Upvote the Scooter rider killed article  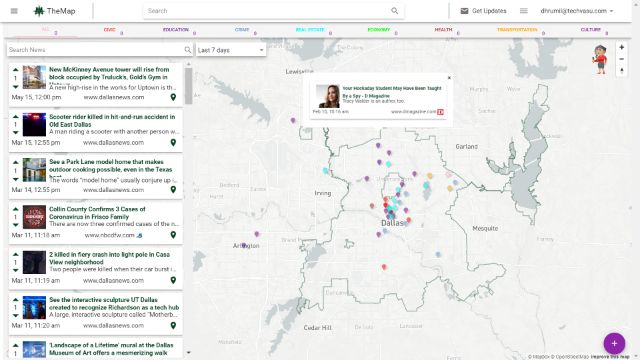pos(16,116)
